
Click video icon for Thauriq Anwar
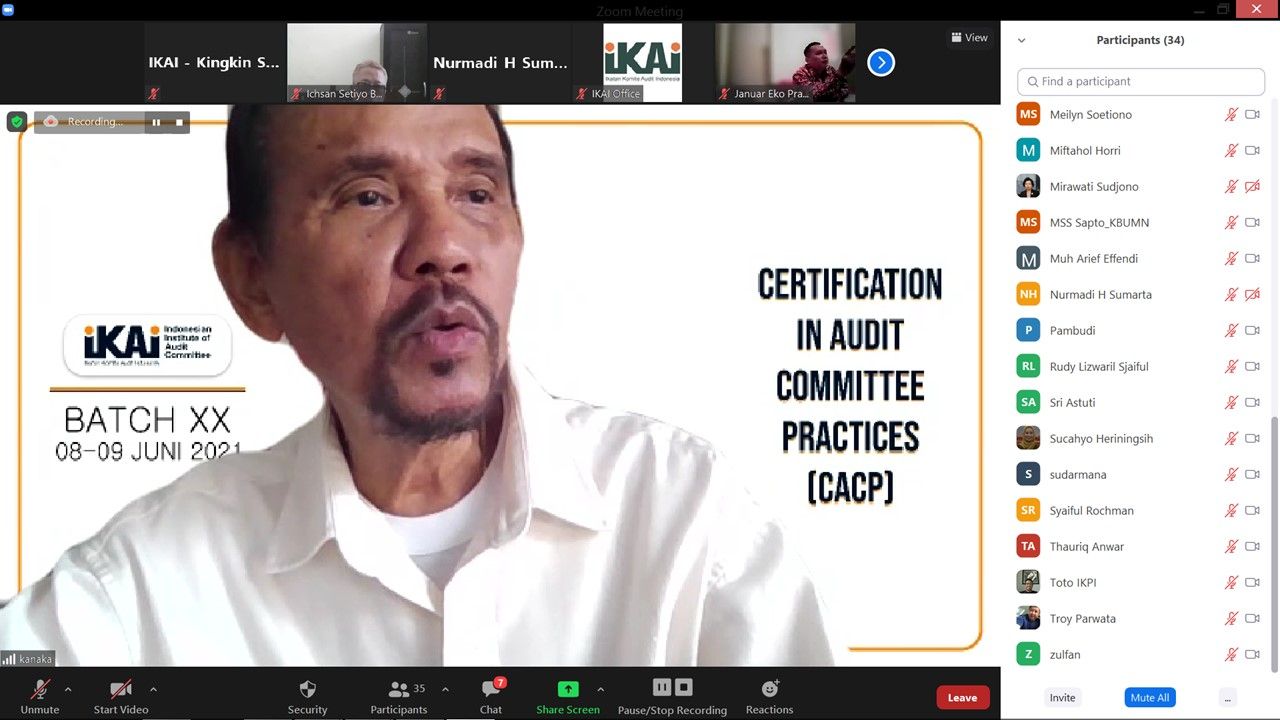1252,547
